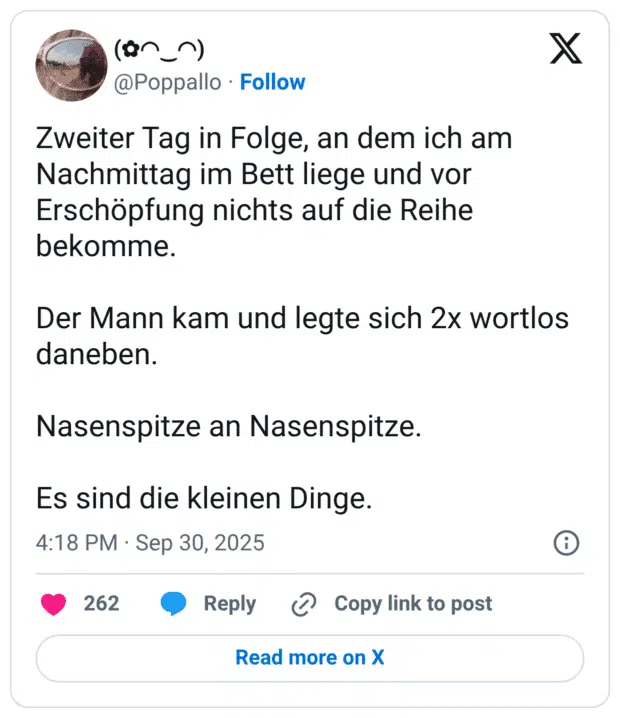620x718 pixels.
Task: Click the 'Sep 30, 2025' date
Action: 200,543
